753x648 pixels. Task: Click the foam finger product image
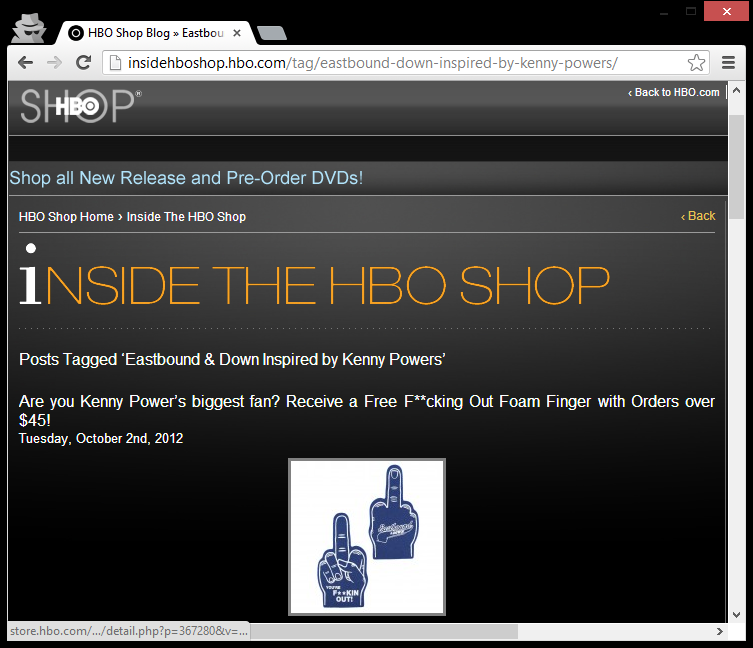367,537
